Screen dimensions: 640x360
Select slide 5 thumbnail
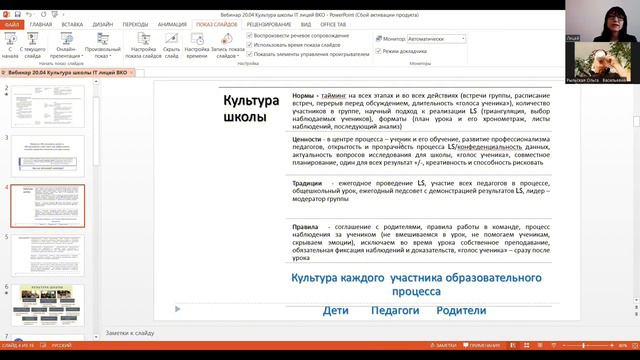48,256
